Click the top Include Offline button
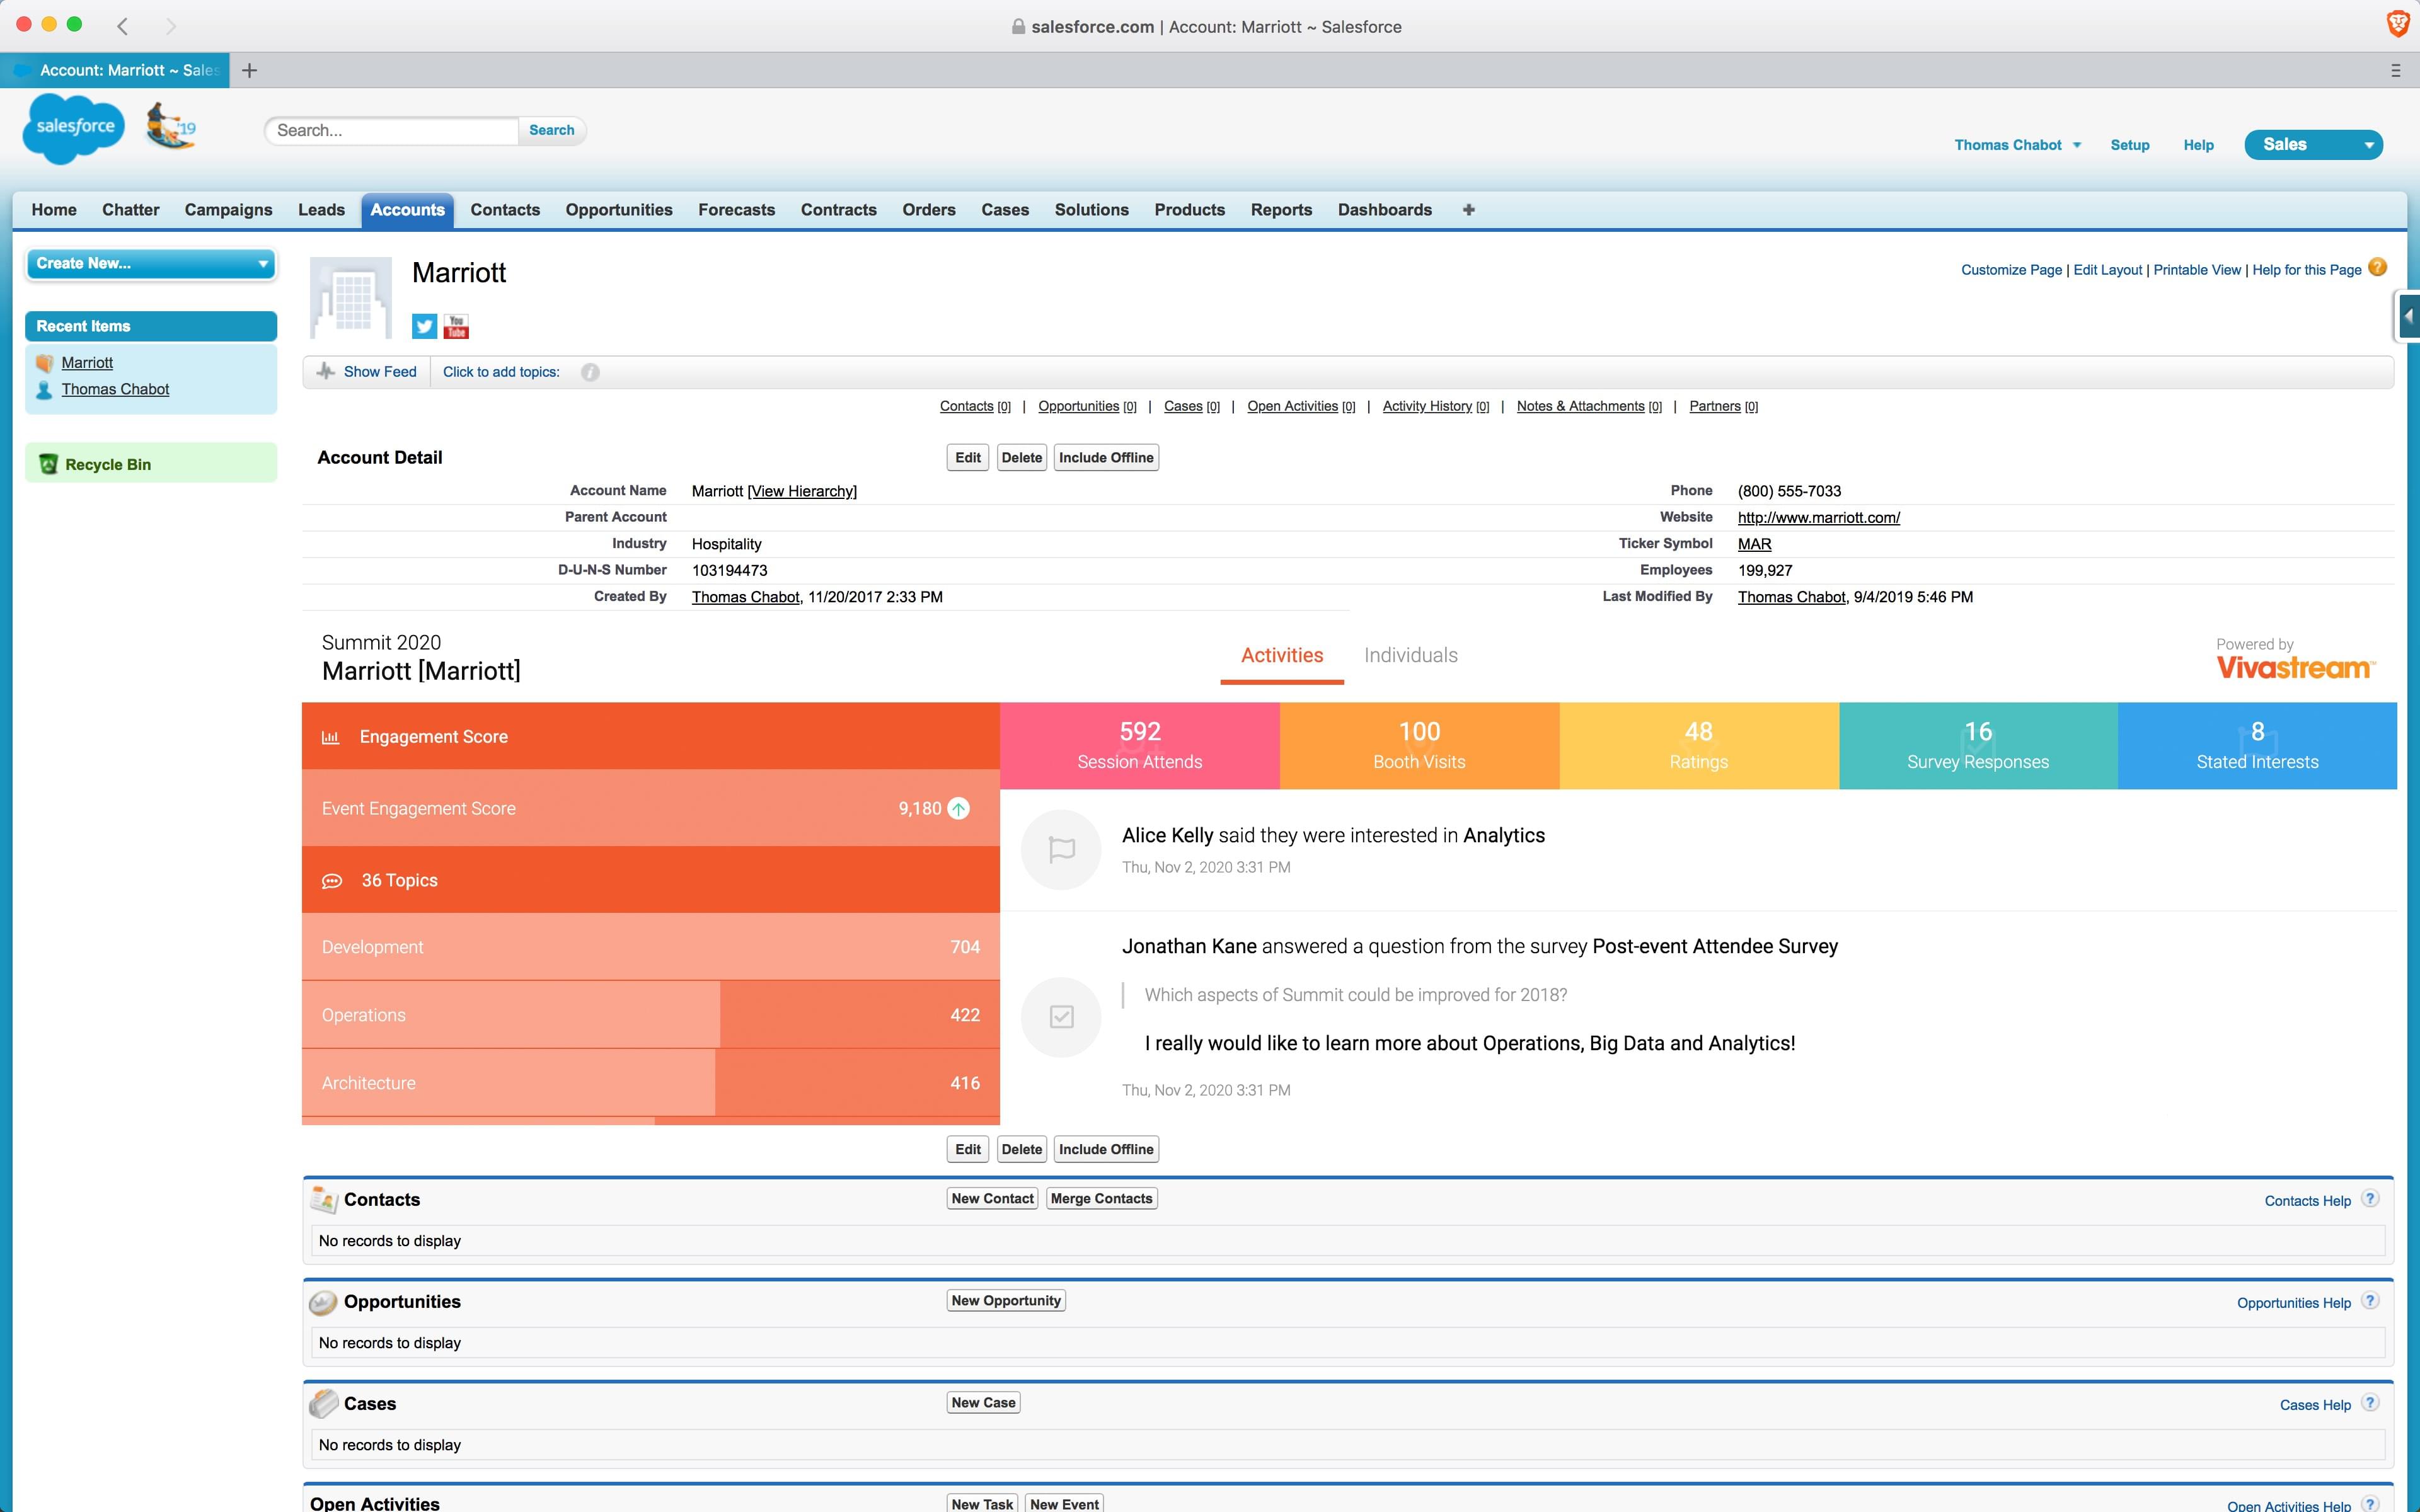2420x1512 pixels. (x=1106, y=458)
